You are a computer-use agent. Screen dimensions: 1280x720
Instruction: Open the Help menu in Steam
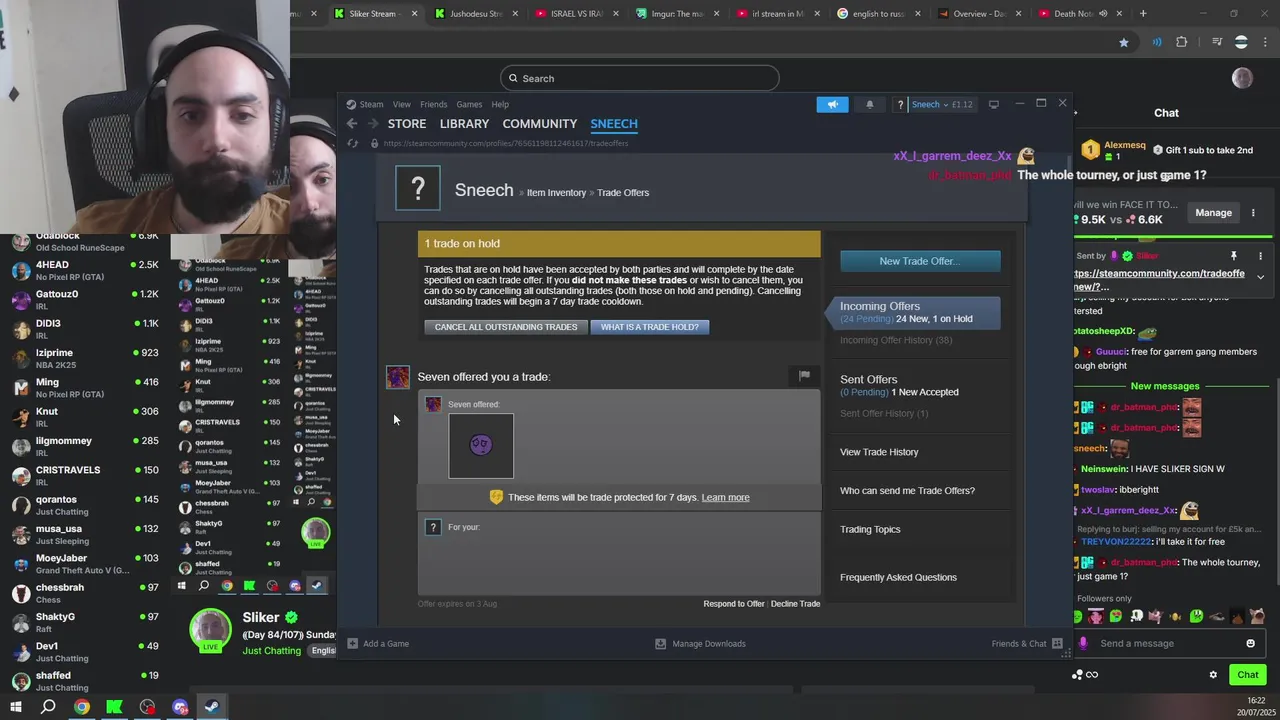(500, 104)
